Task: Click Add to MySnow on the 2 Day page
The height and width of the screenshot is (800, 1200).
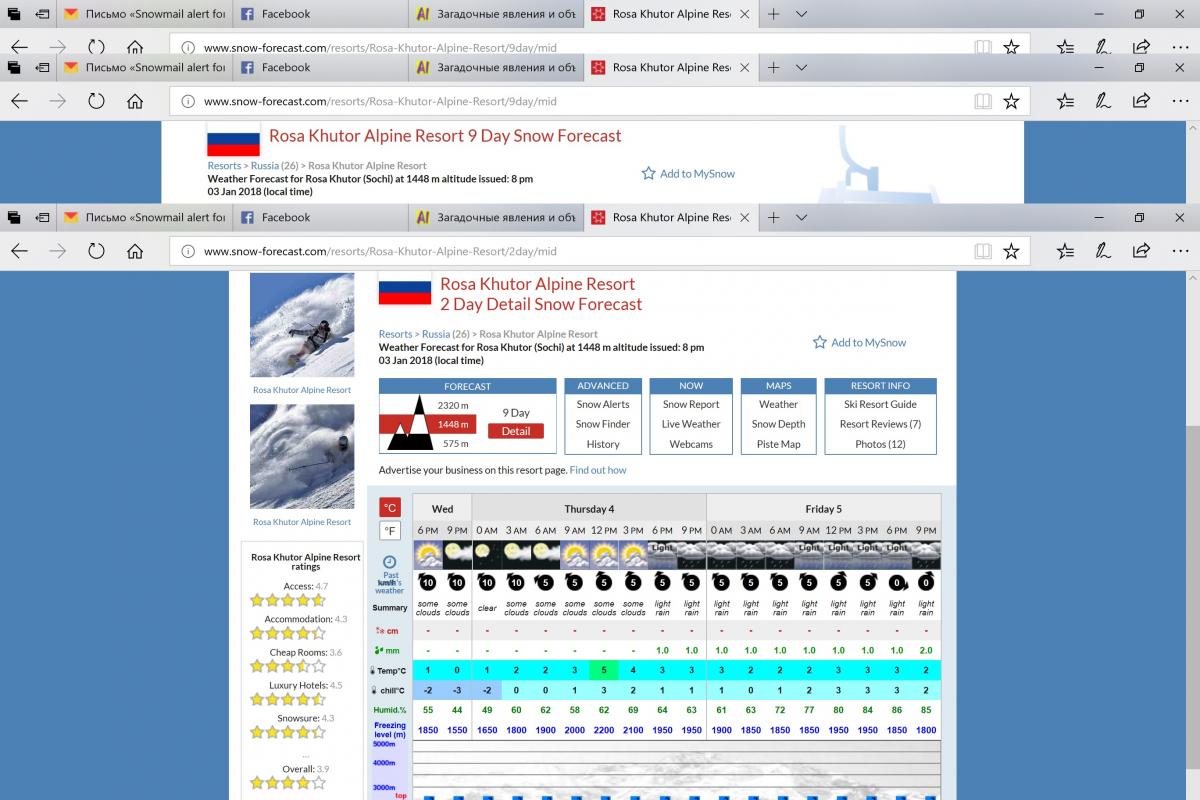Action: [x=859, y=342]
